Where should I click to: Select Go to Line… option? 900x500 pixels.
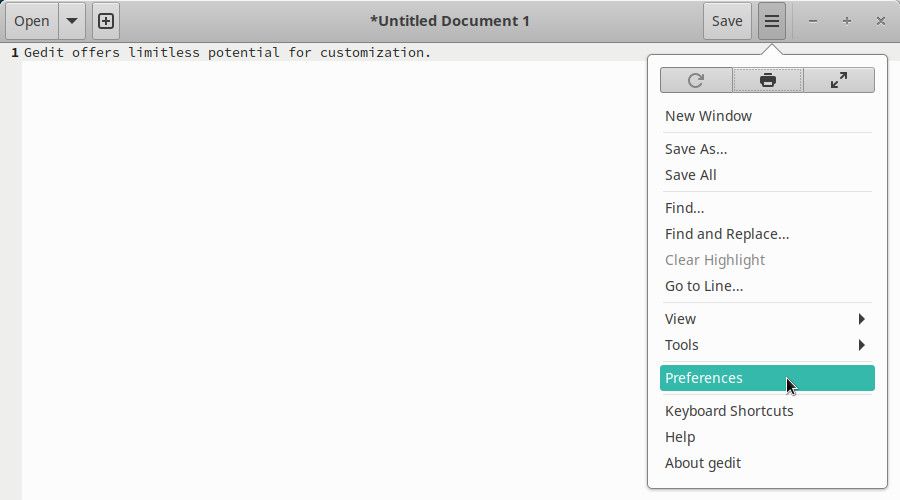click(x=704, y=286)
